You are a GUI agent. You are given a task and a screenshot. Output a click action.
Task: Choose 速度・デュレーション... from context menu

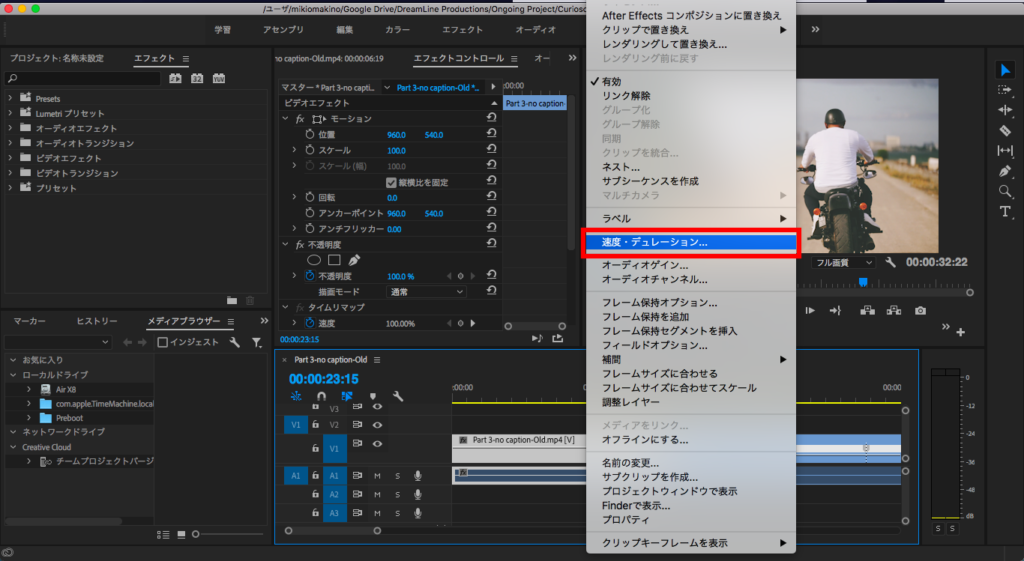tap(691, 242)
